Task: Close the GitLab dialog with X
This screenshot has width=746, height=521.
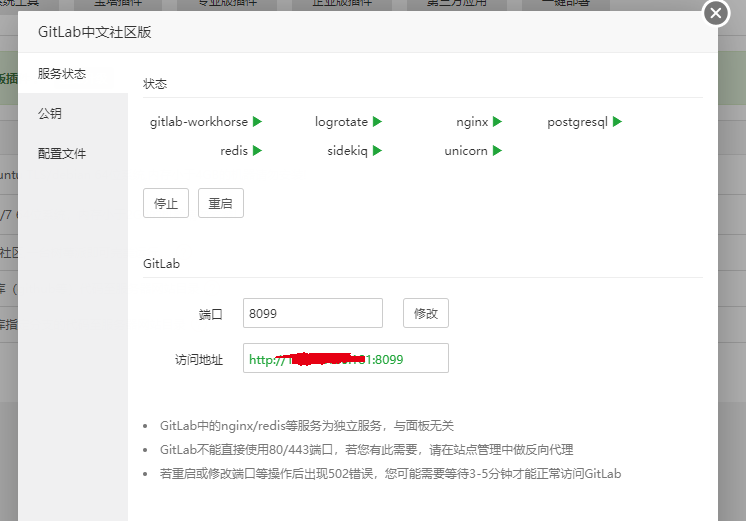Action: (716, 13)
